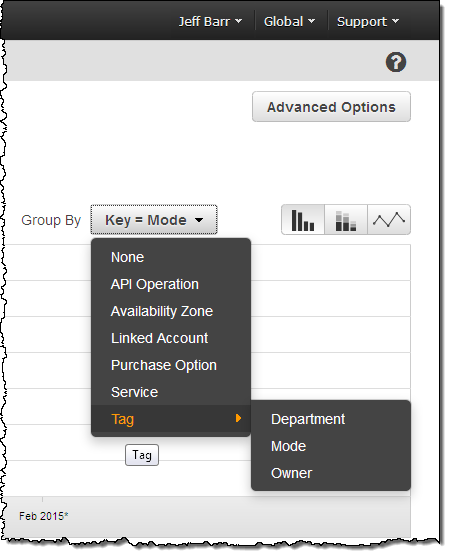Switch to the stacked bar chart view

[x=346, y=220]
